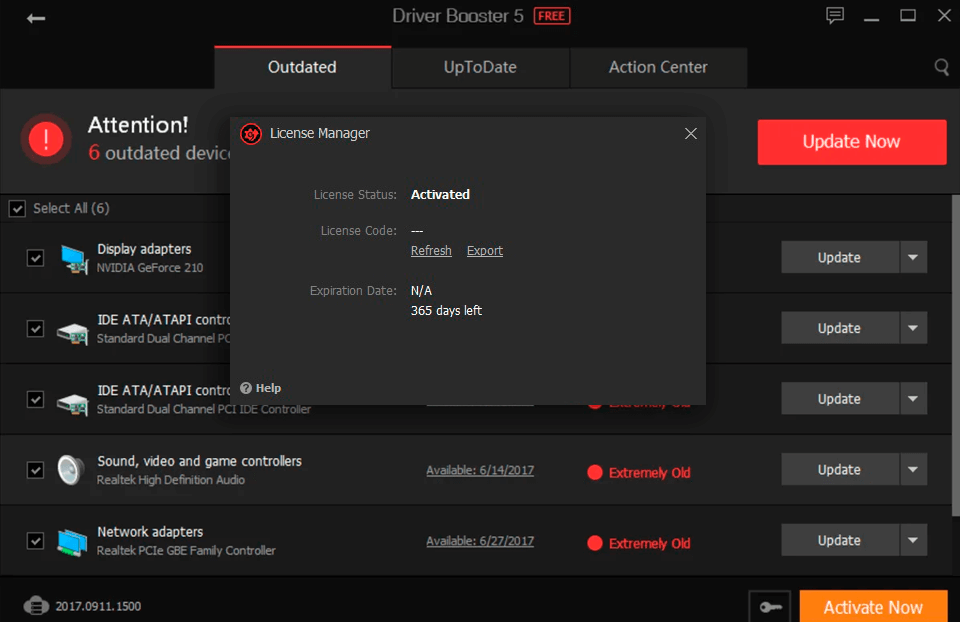Switch to the UpToDate tab
This screenshot has width=960, height=622.
(x=480, y=67)
